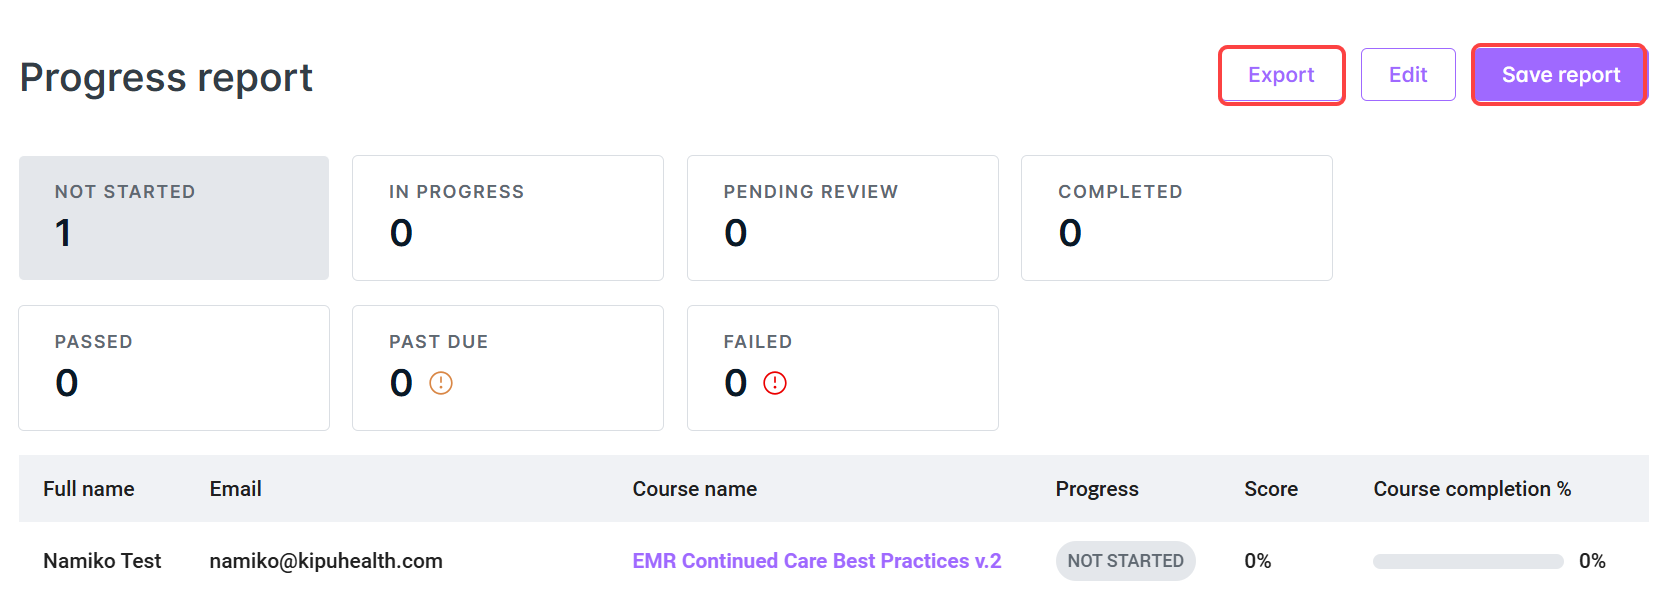Choose the Passed status card
Viewport: 1666px width, 616px height.
coord(174,368)
